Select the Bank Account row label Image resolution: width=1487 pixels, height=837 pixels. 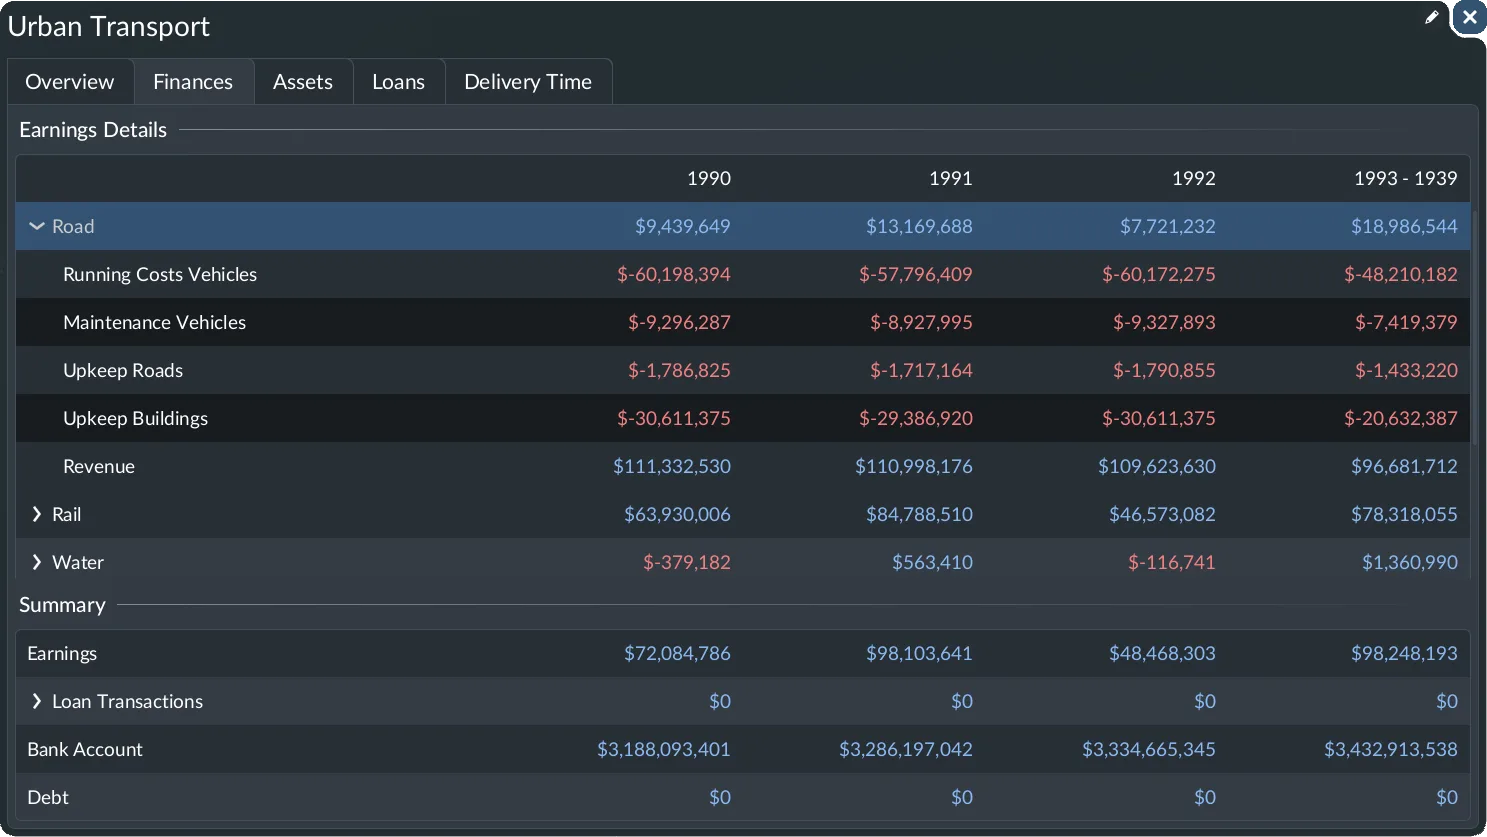tap(85, 749)
